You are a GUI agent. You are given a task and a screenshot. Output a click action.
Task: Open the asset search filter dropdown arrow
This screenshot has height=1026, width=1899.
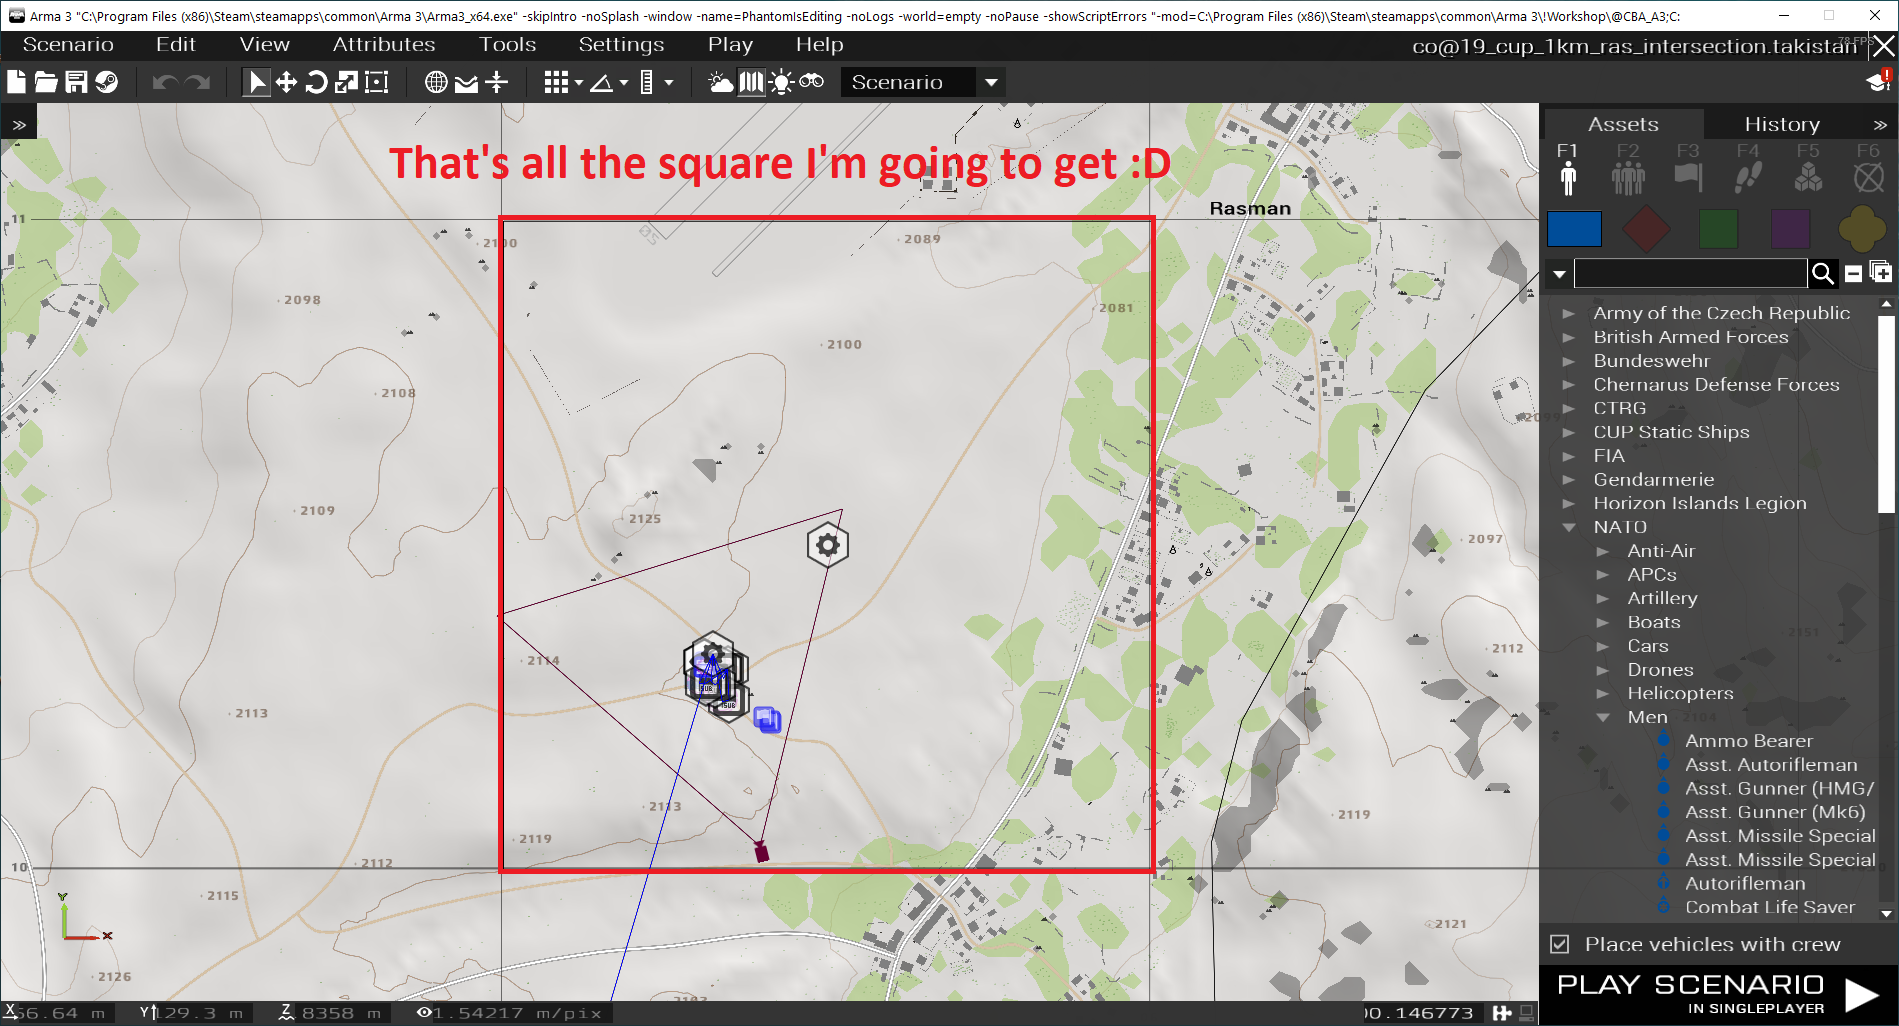point(1559,273)
